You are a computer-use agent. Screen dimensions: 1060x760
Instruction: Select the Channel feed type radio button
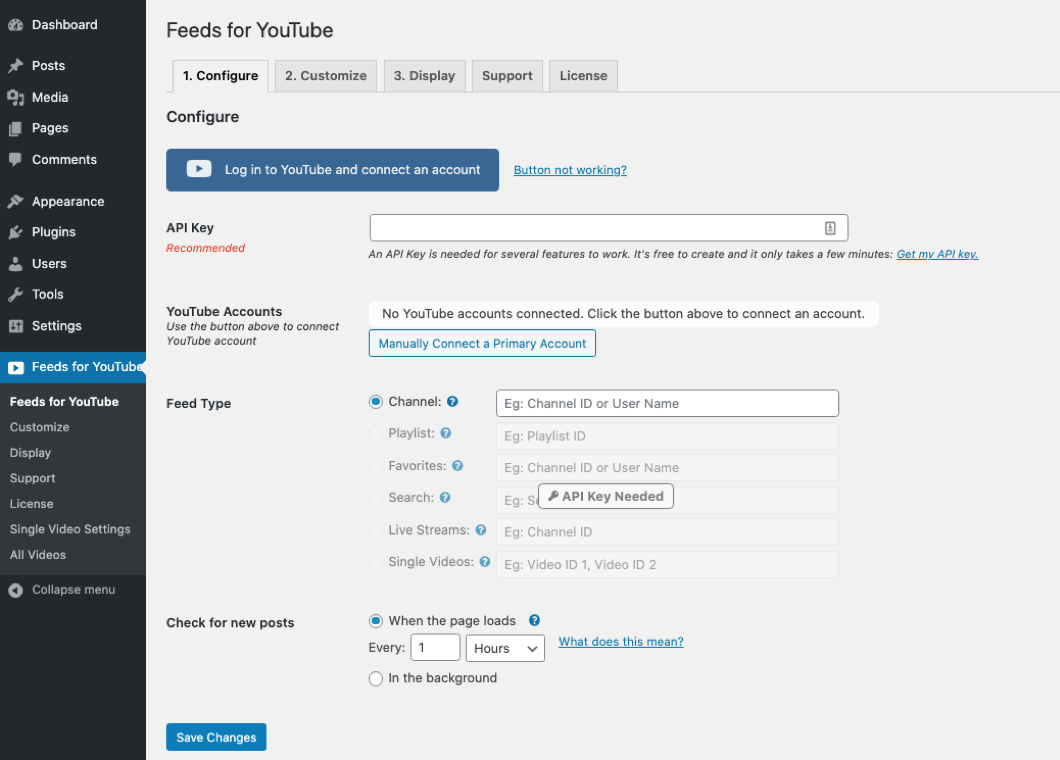tap(376, 402)
